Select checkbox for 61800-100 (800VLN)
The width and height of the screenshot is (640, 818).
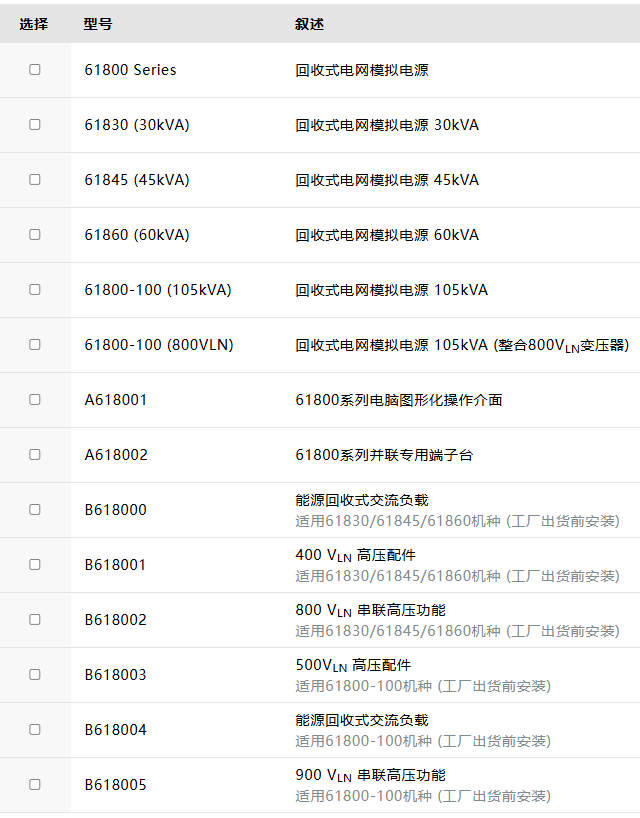coord(34,344)
